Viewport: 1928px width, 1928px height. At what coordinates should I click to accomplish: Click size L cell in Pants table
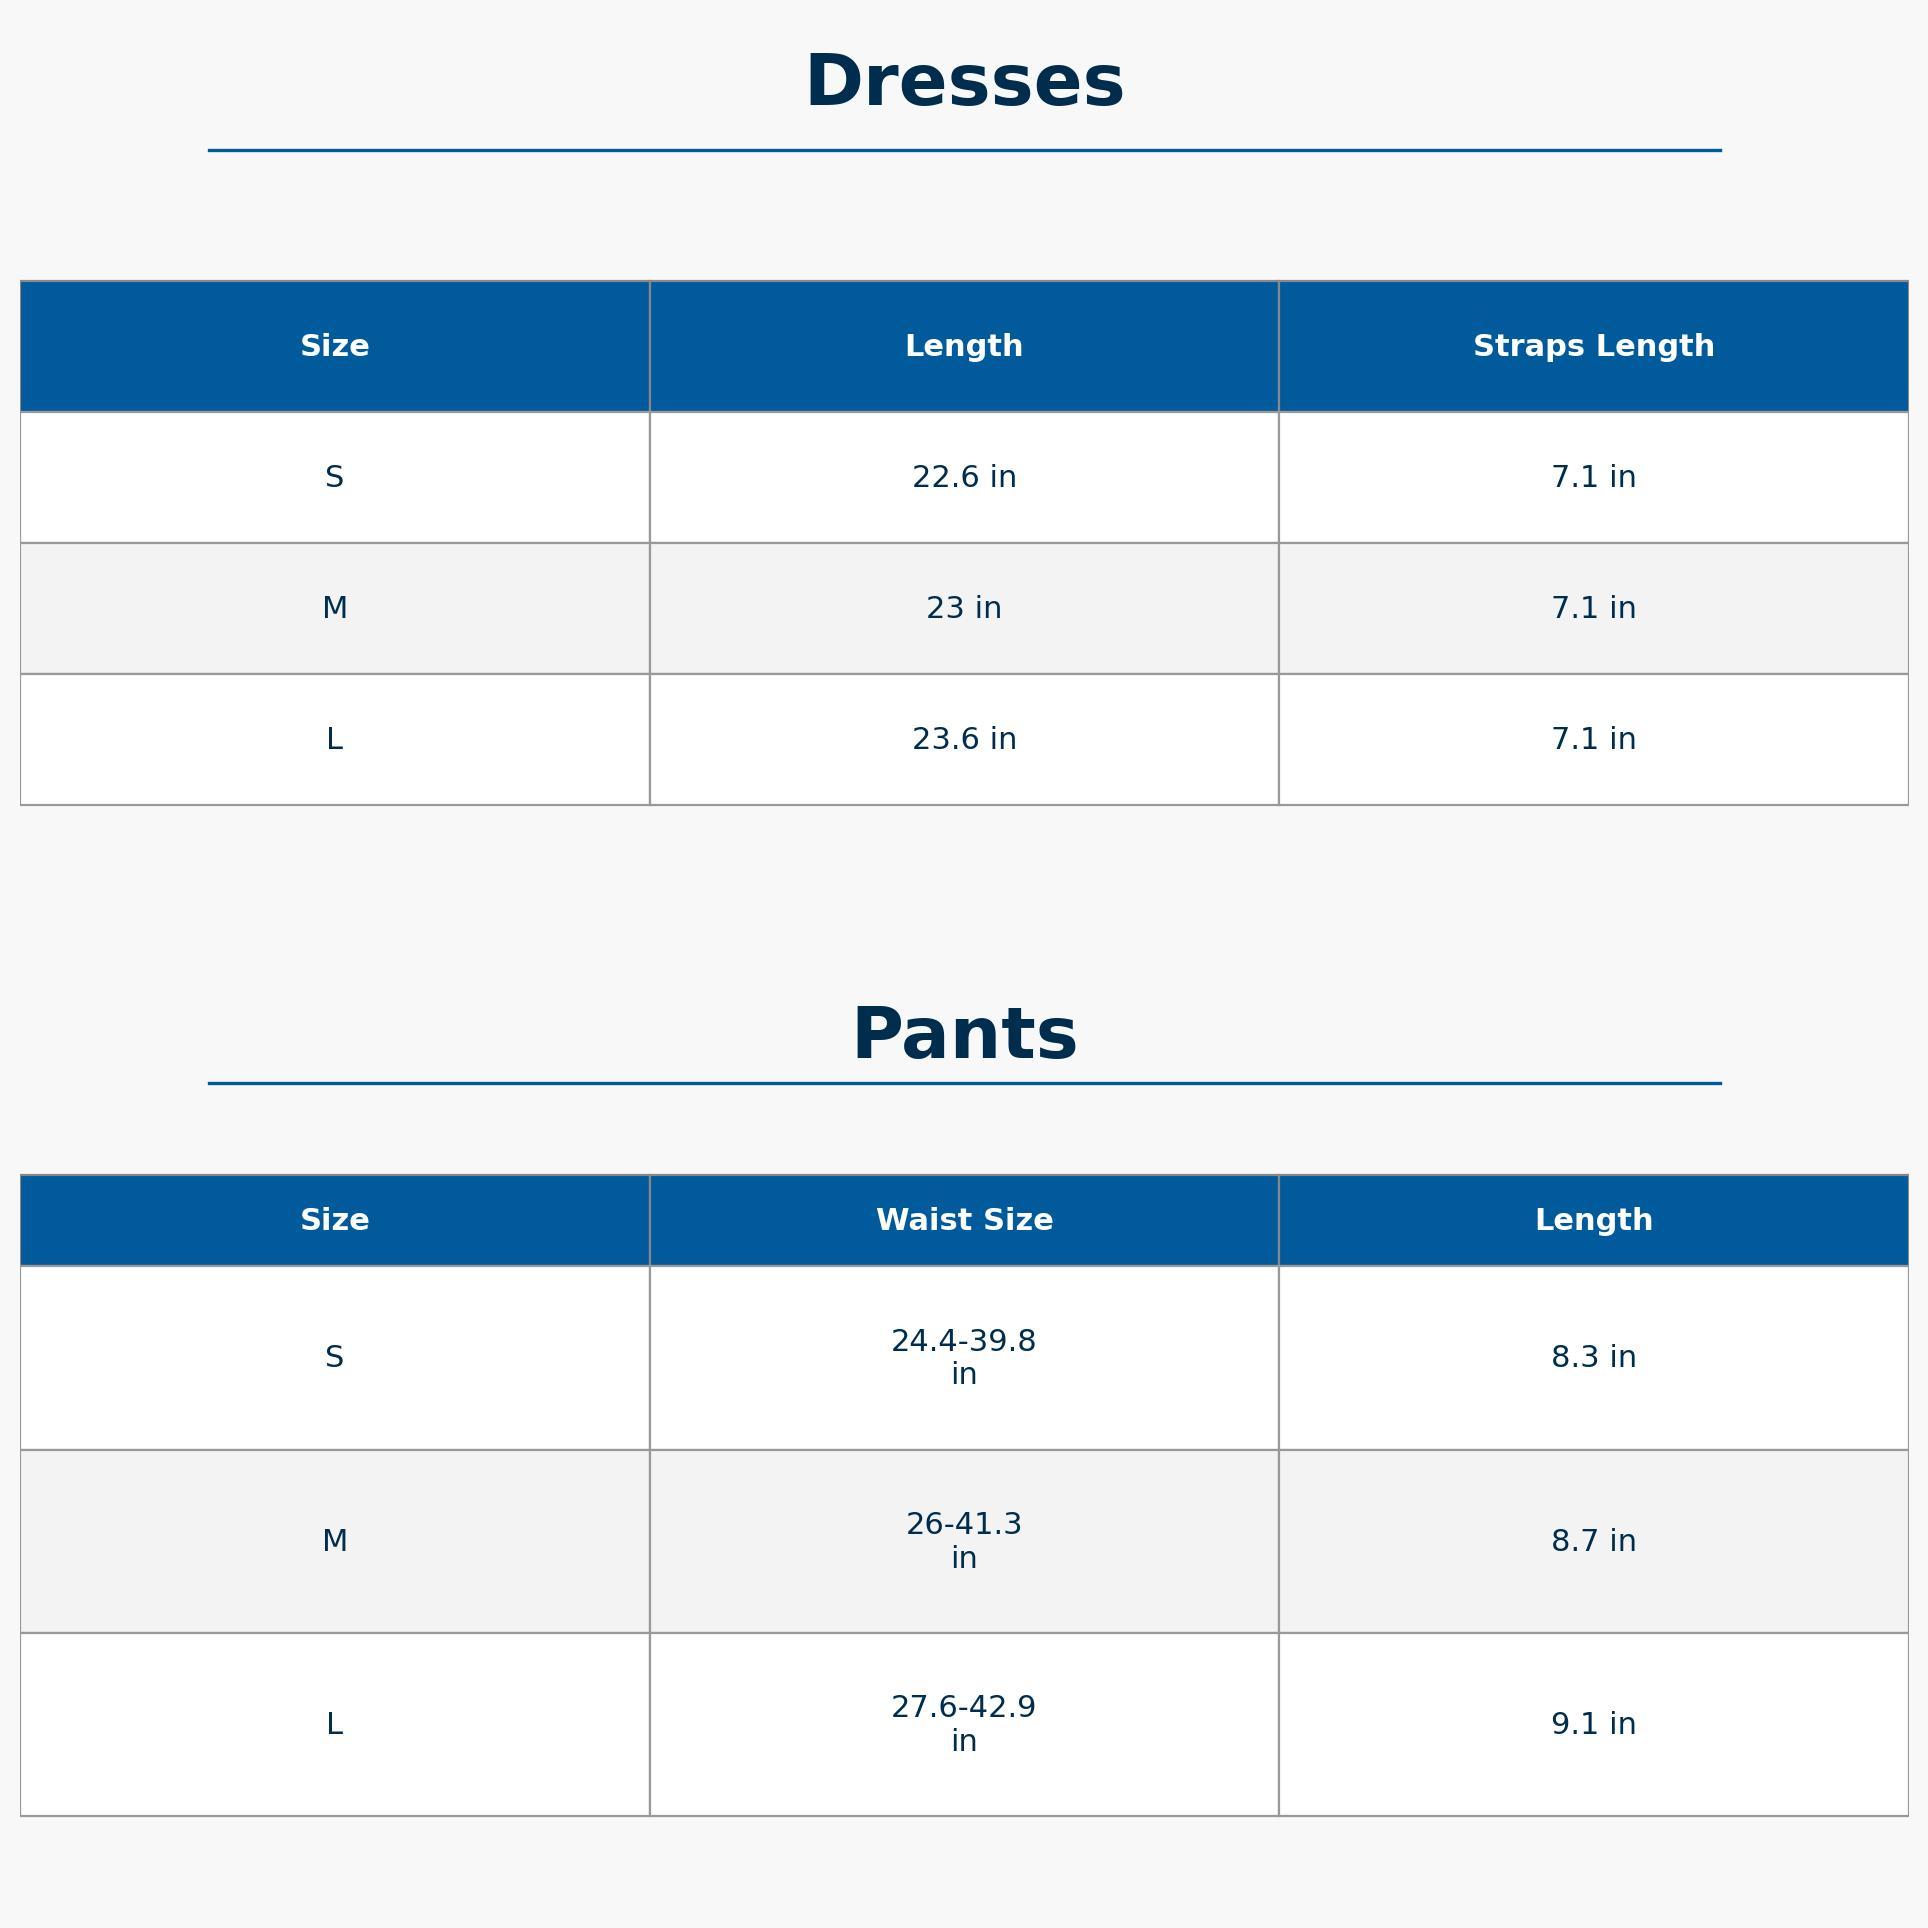point(335,1724)
